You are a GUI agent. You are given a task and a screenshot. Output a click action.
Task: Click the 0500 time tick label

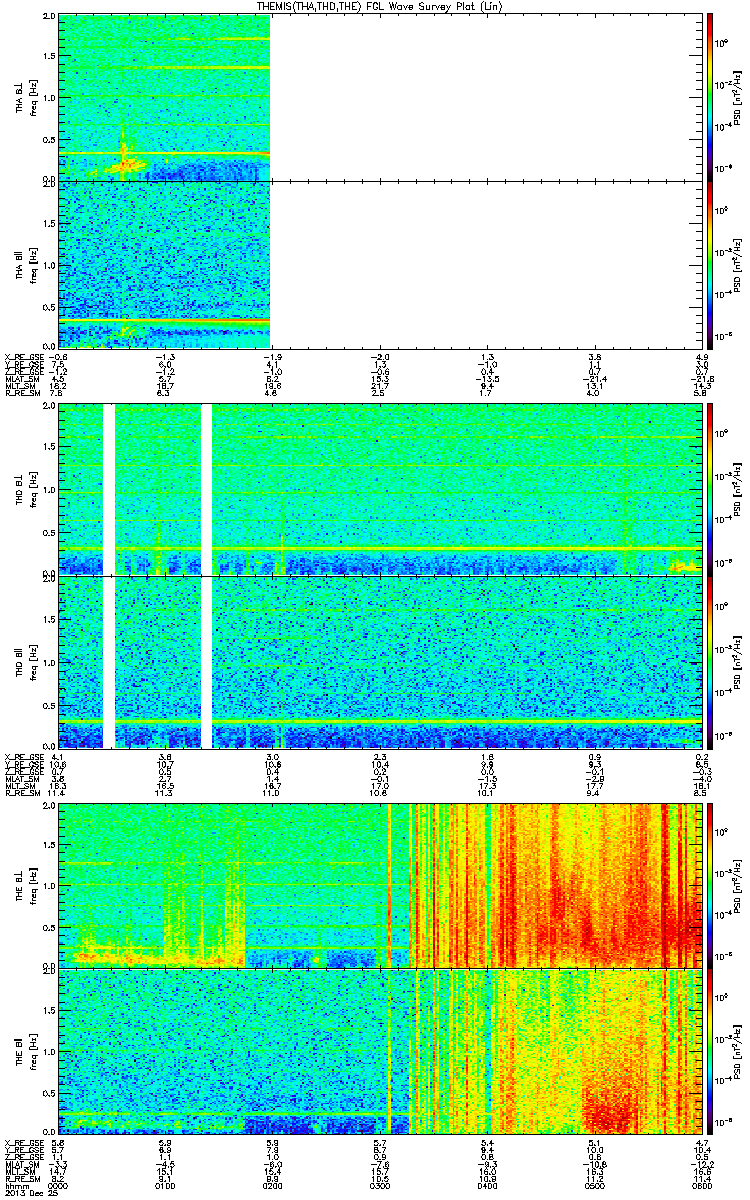pos(595,1185)
